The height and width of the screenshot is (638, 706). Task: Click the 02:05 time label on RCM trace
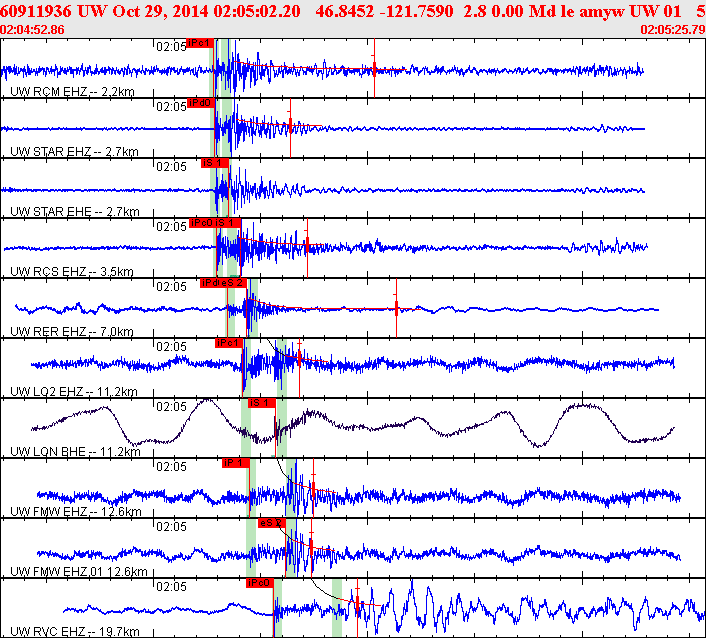tap(171, 47)
